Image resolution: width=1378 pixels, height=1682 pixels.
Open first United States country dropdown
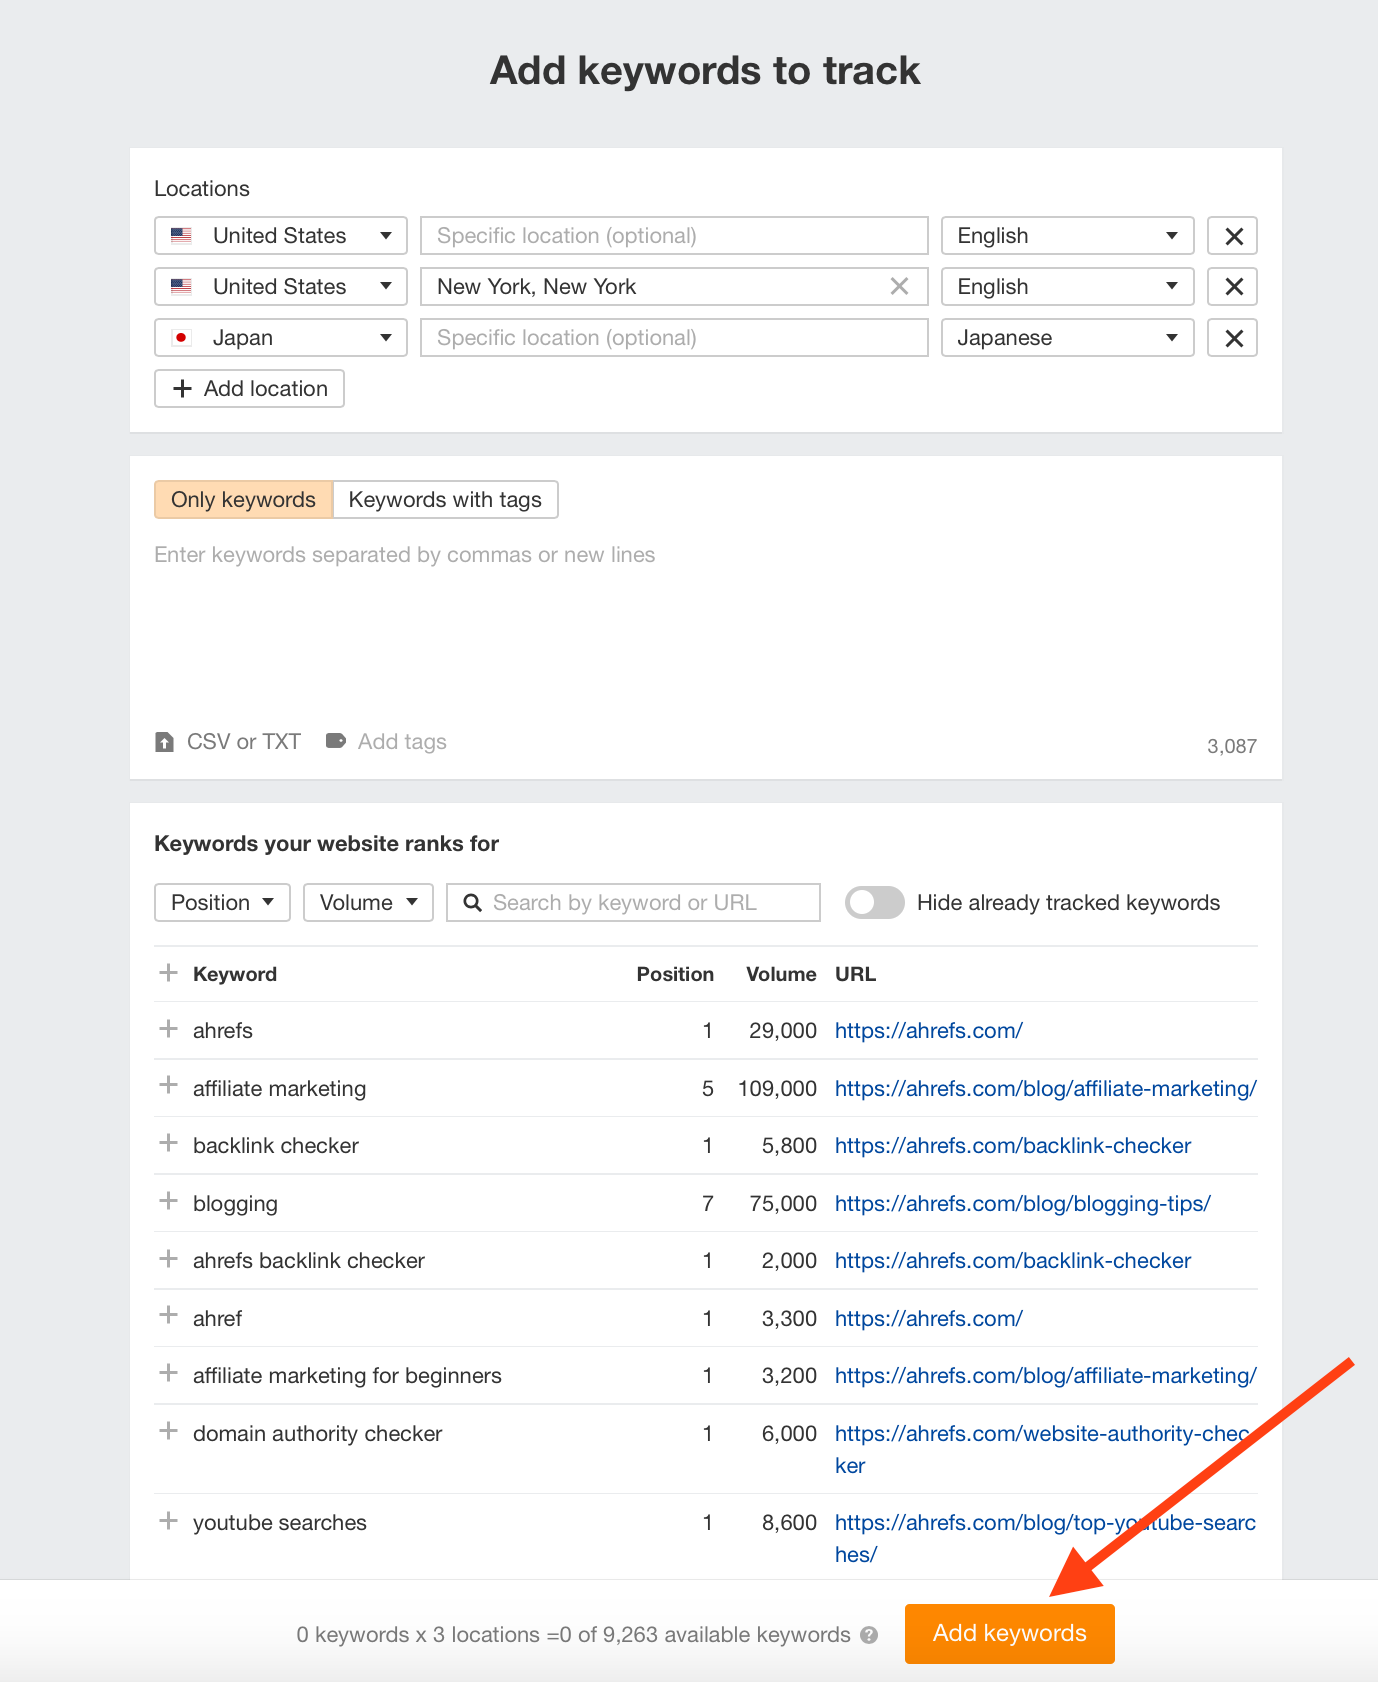point(281,236)
